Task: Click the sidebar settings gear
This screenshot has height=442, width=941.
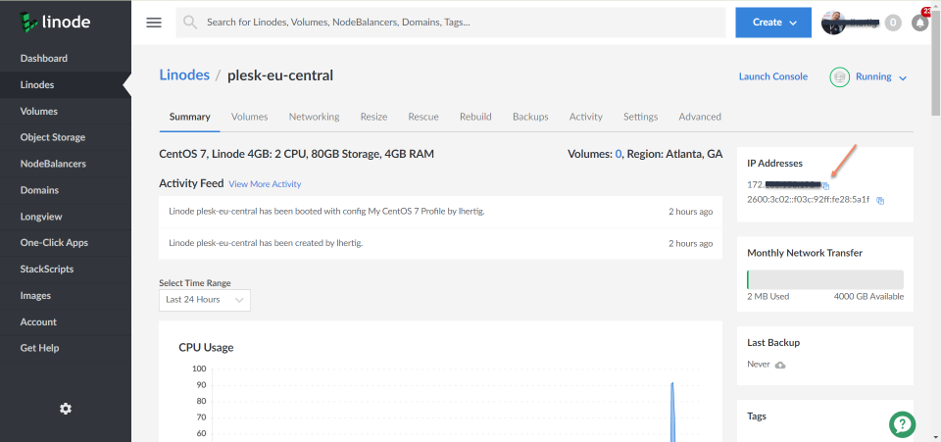Action: point(65,408)
